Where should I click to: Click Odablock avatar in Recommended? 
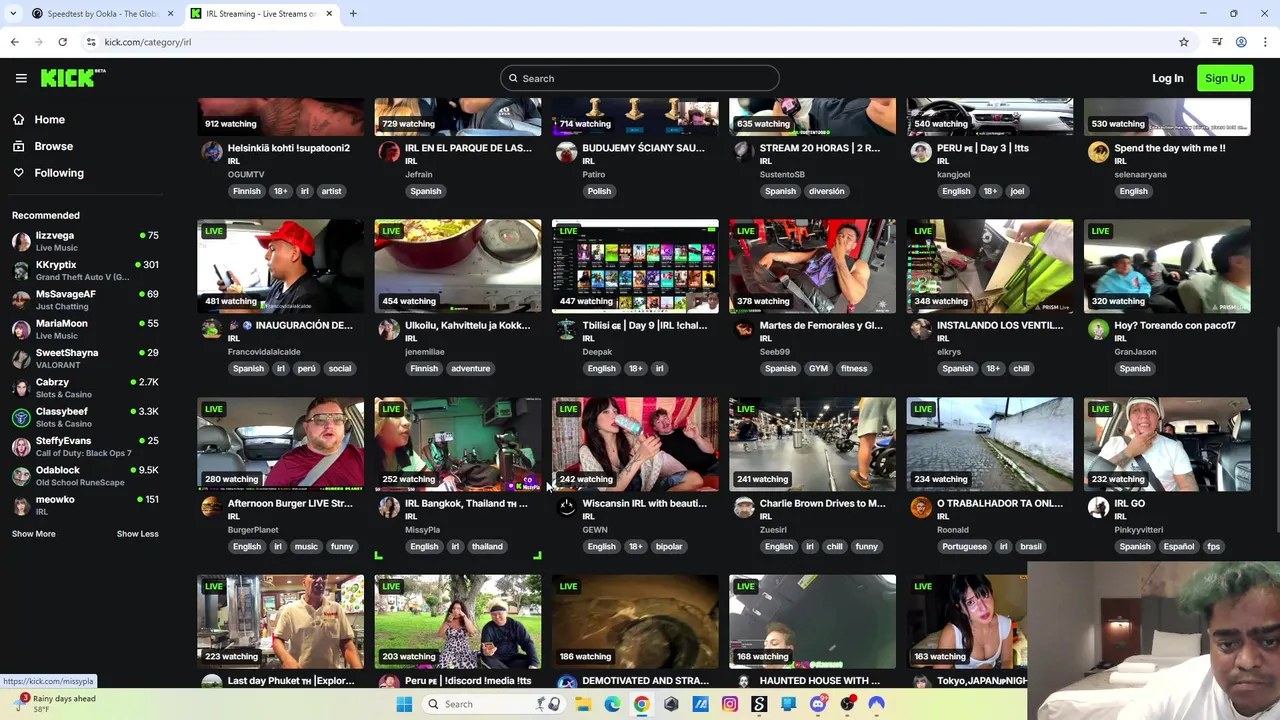point(21,476)
